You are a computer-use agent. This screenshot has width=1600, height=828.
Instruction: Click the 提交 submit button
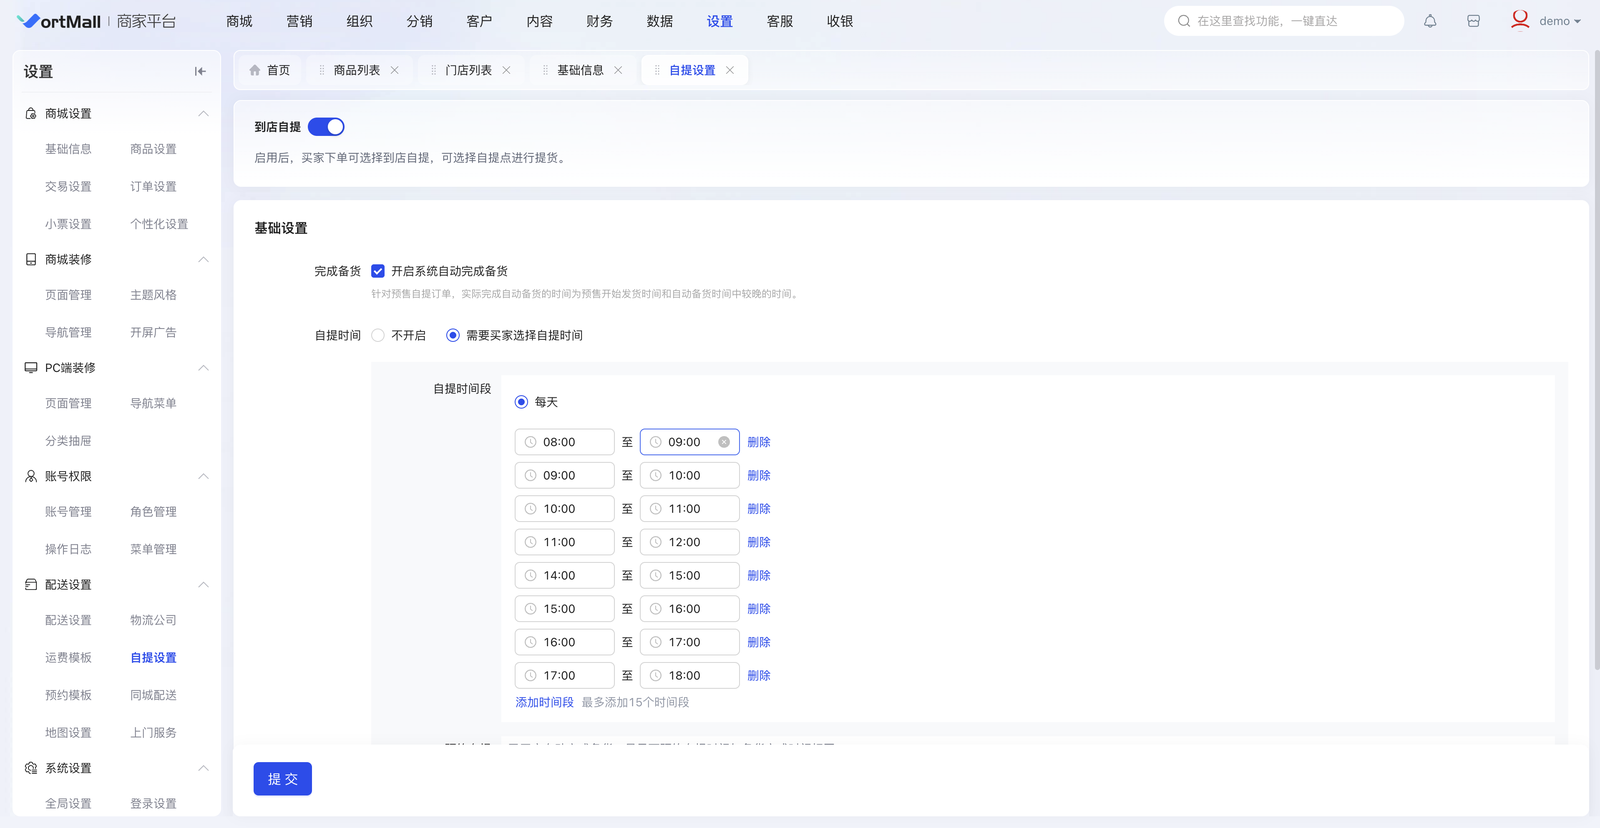click(283, 779)
